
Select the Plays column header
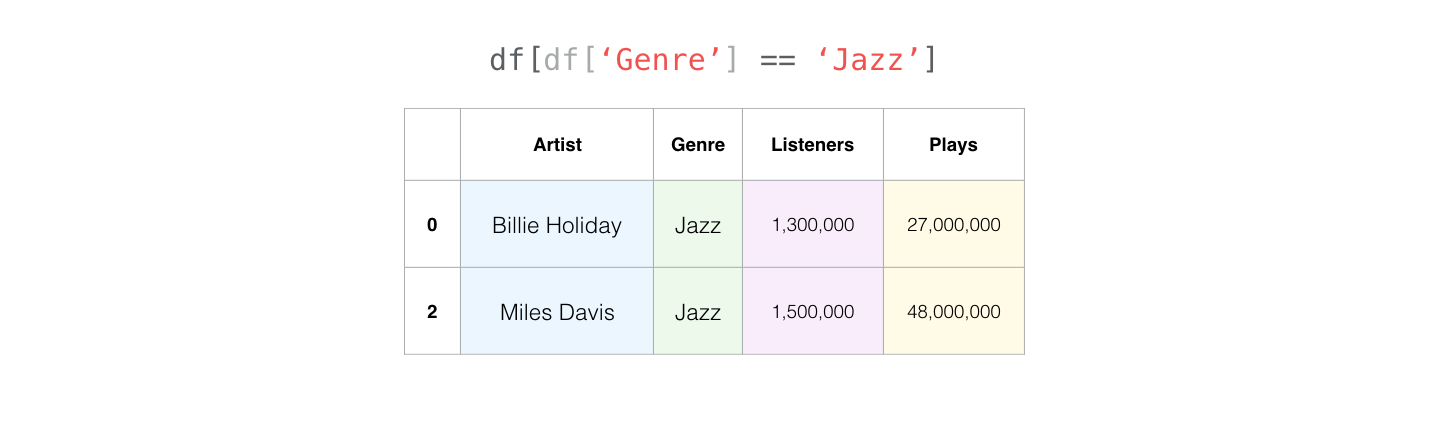click(954, 145)
